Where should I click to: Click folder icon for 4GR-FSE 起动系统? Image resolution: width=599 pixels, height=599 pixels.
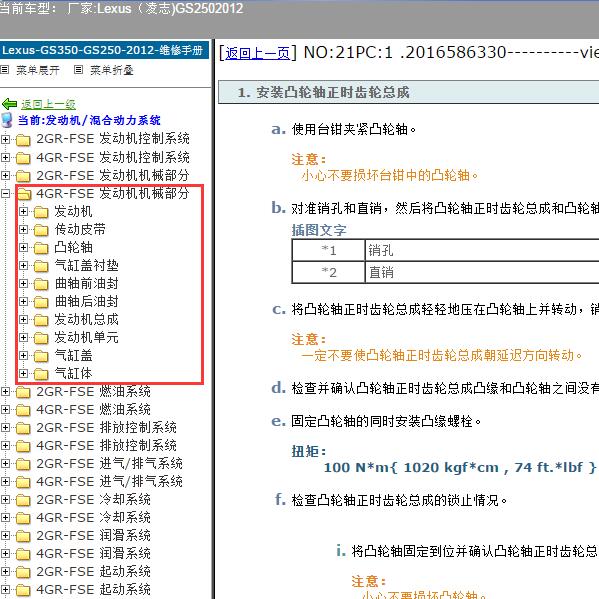pos(23,590)
